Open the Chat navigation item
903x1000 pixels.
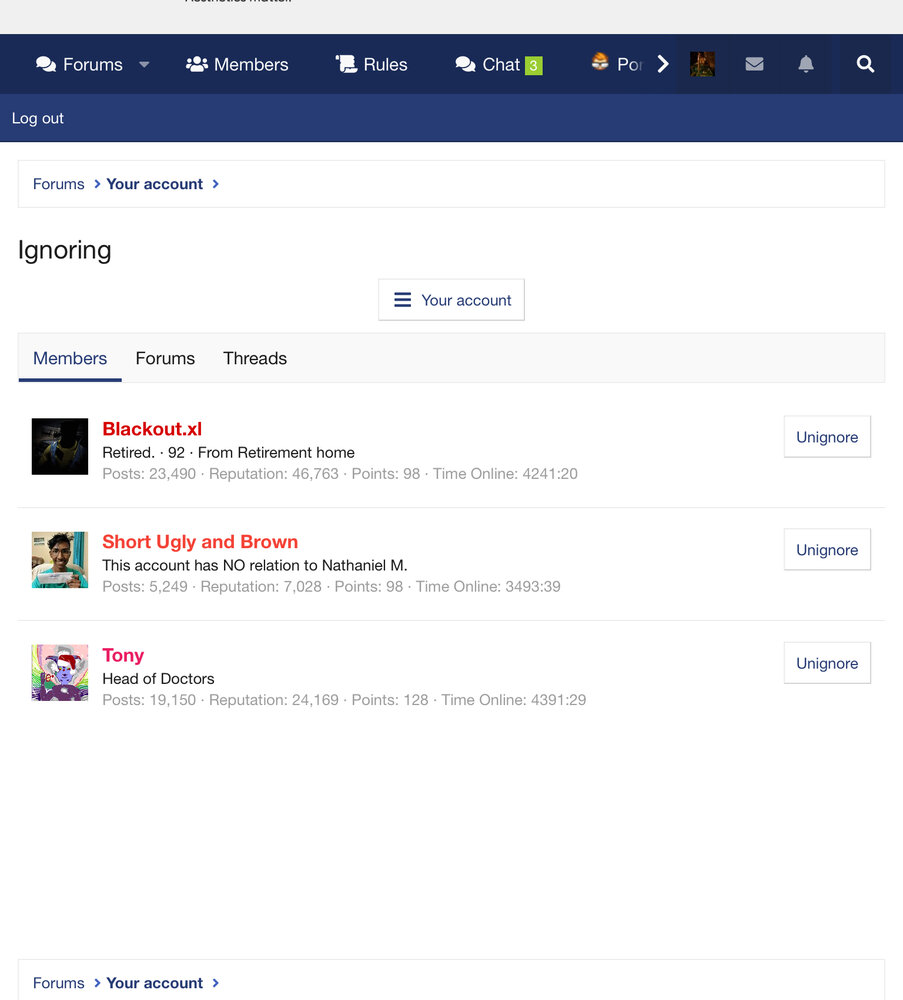coord(498,64)
